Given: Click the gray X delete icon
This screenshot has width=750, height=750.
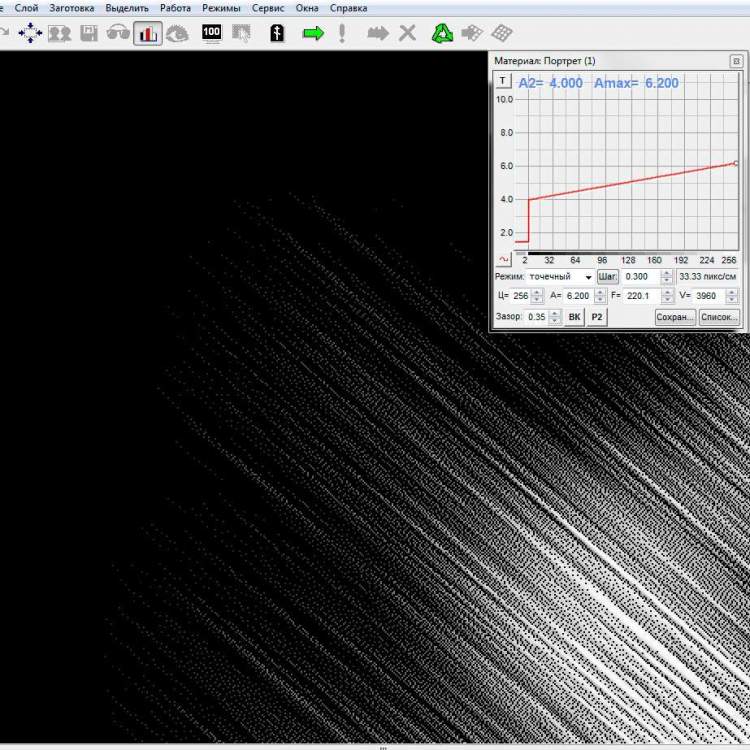Looking at the screenshot, I should click(x=407, y=33).
